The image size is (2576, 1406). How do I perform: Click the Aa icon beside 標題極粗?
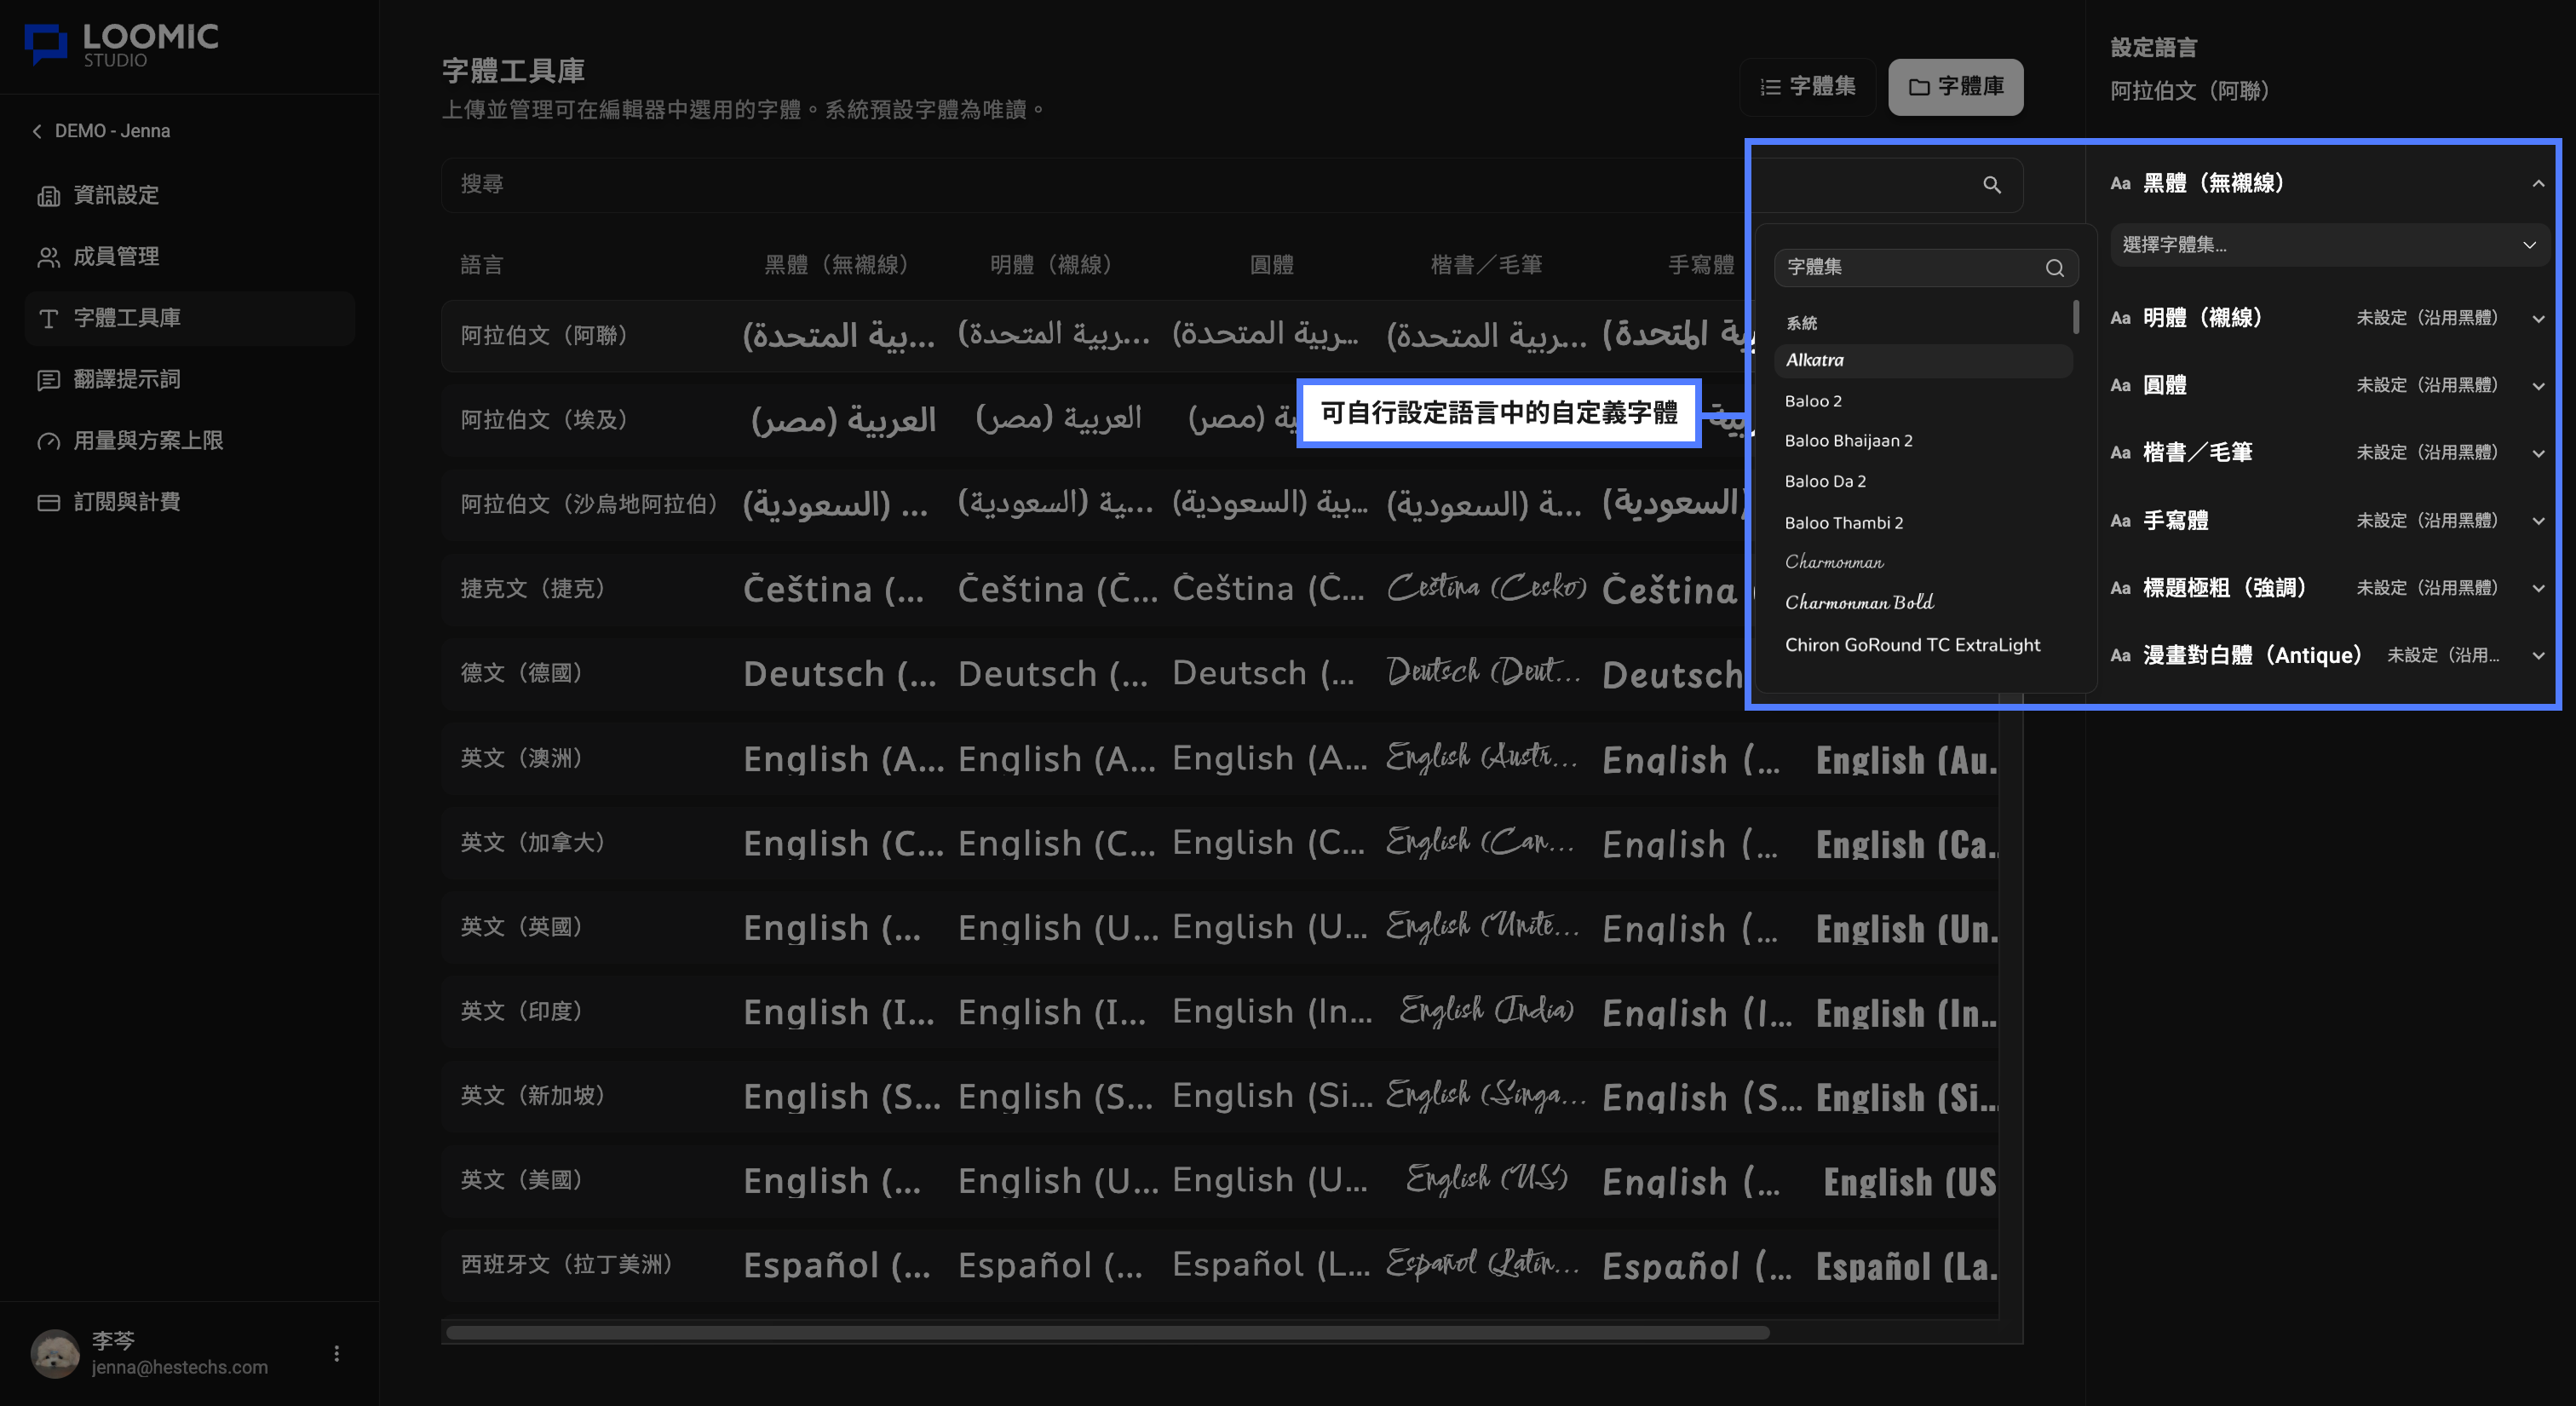coord(2119,588)
